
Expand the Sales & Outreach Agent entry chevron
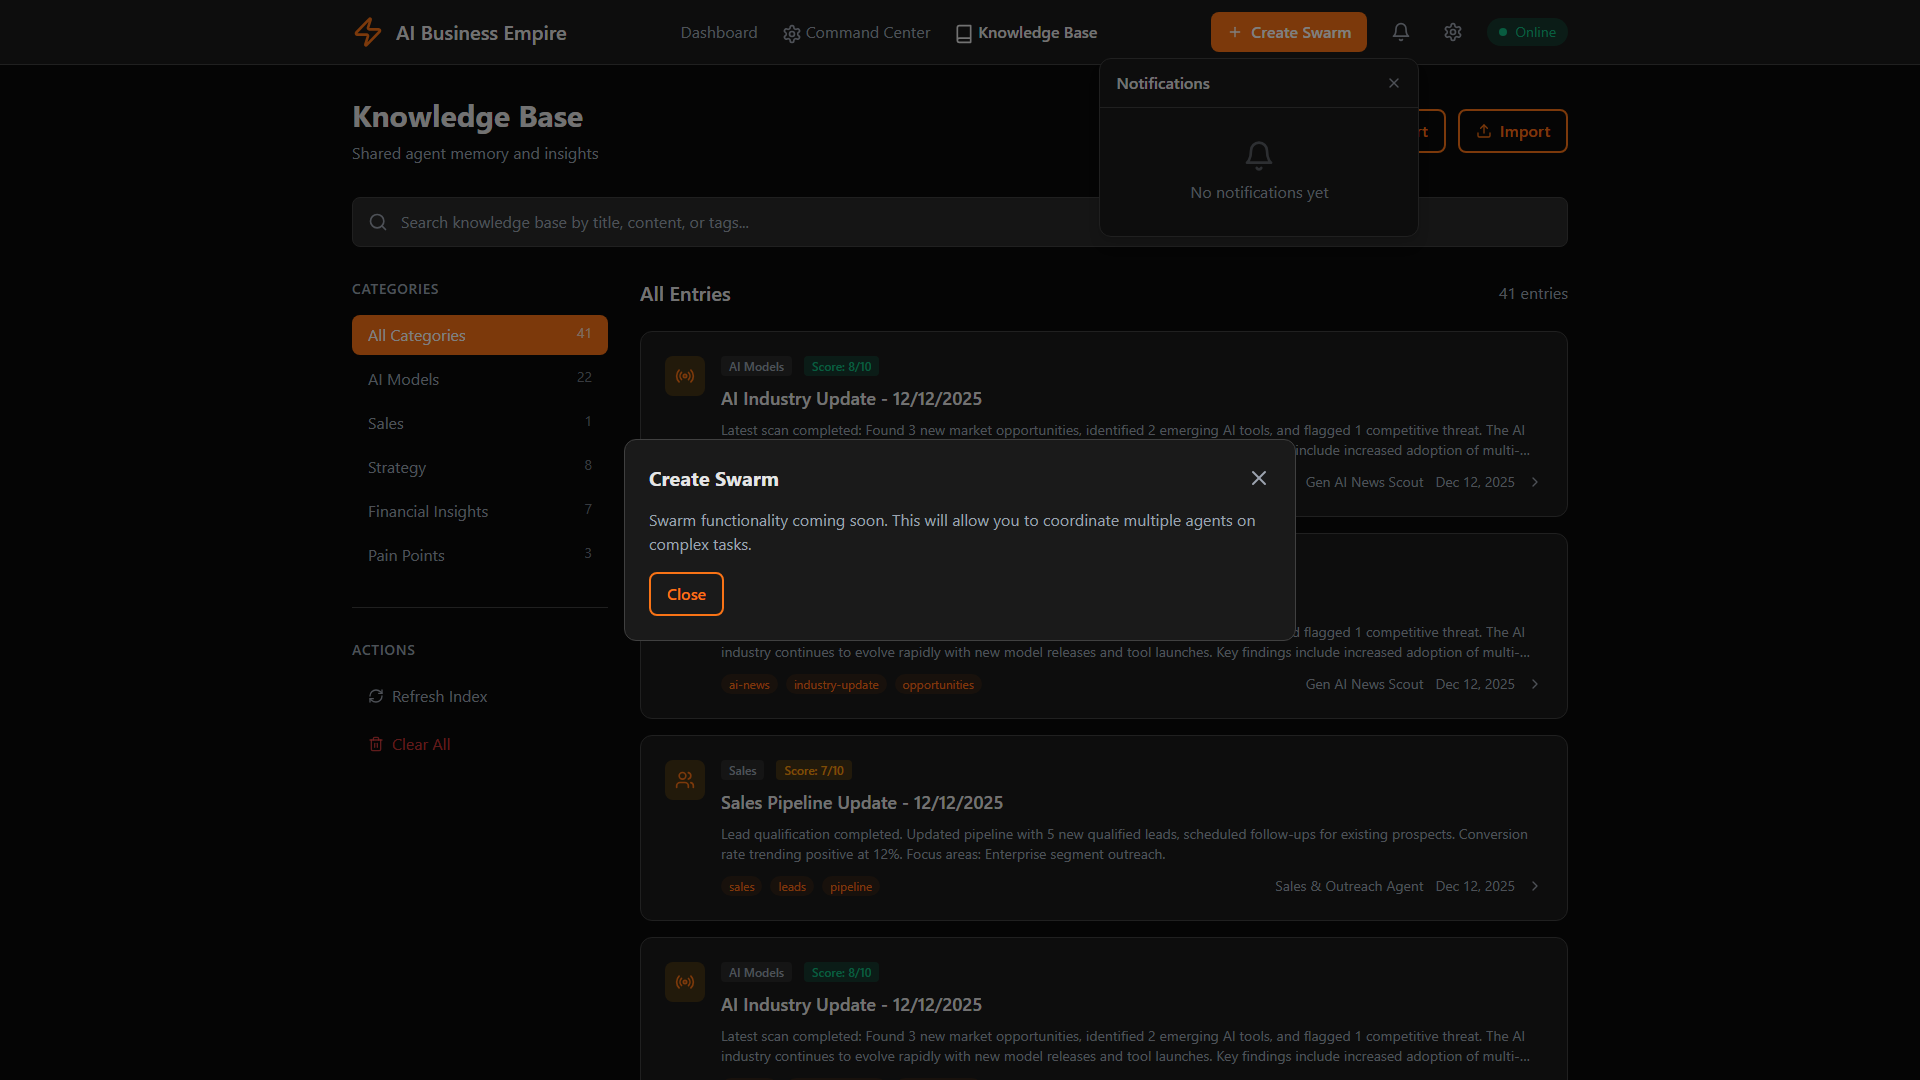[1535, 886]
